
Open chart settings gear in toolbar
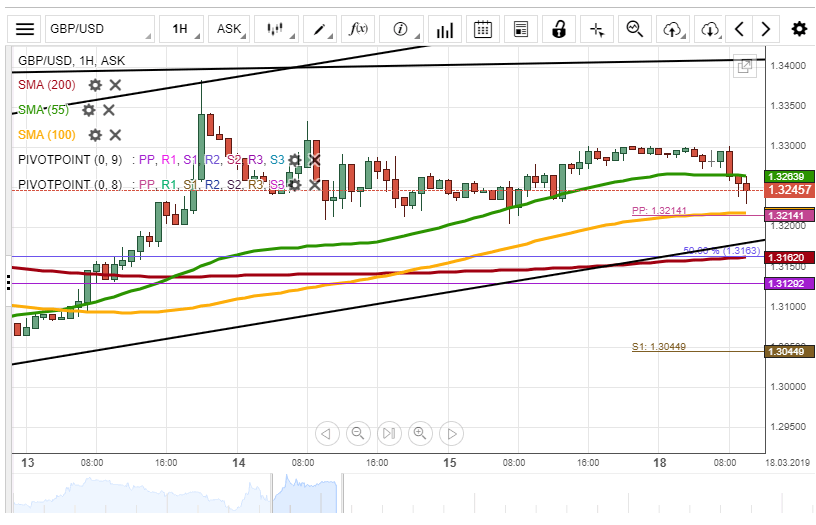[x=798, y=29]
